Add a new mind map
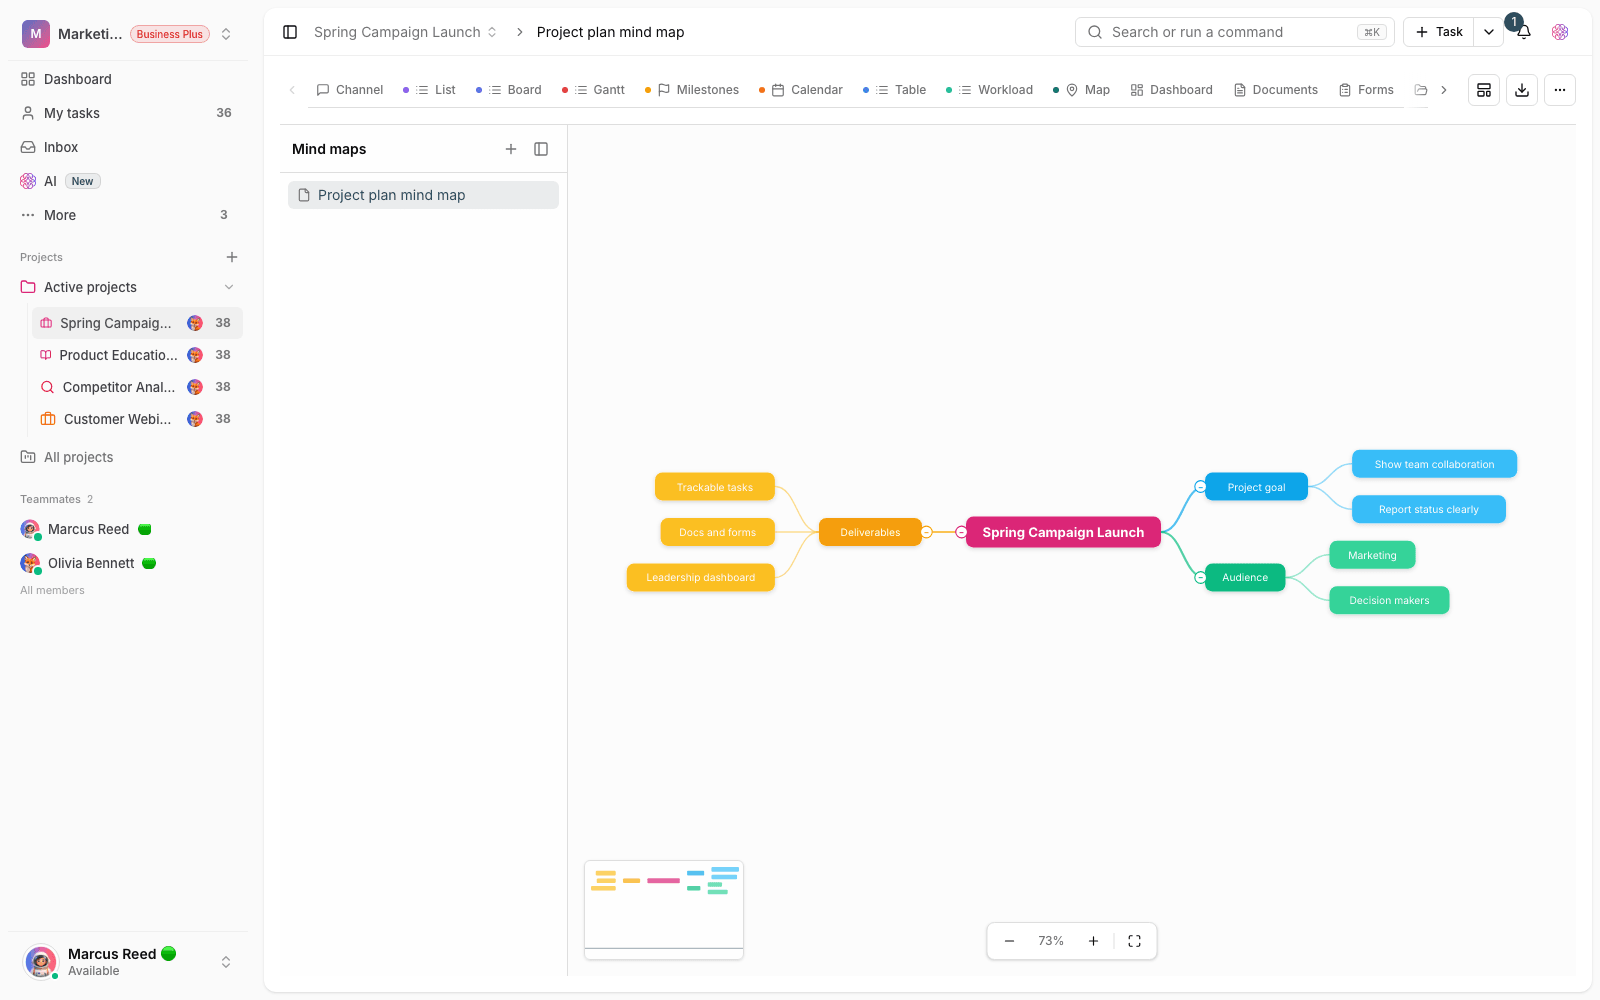The width and height of the screenshot is (1600, 1000). coord(511,149)
